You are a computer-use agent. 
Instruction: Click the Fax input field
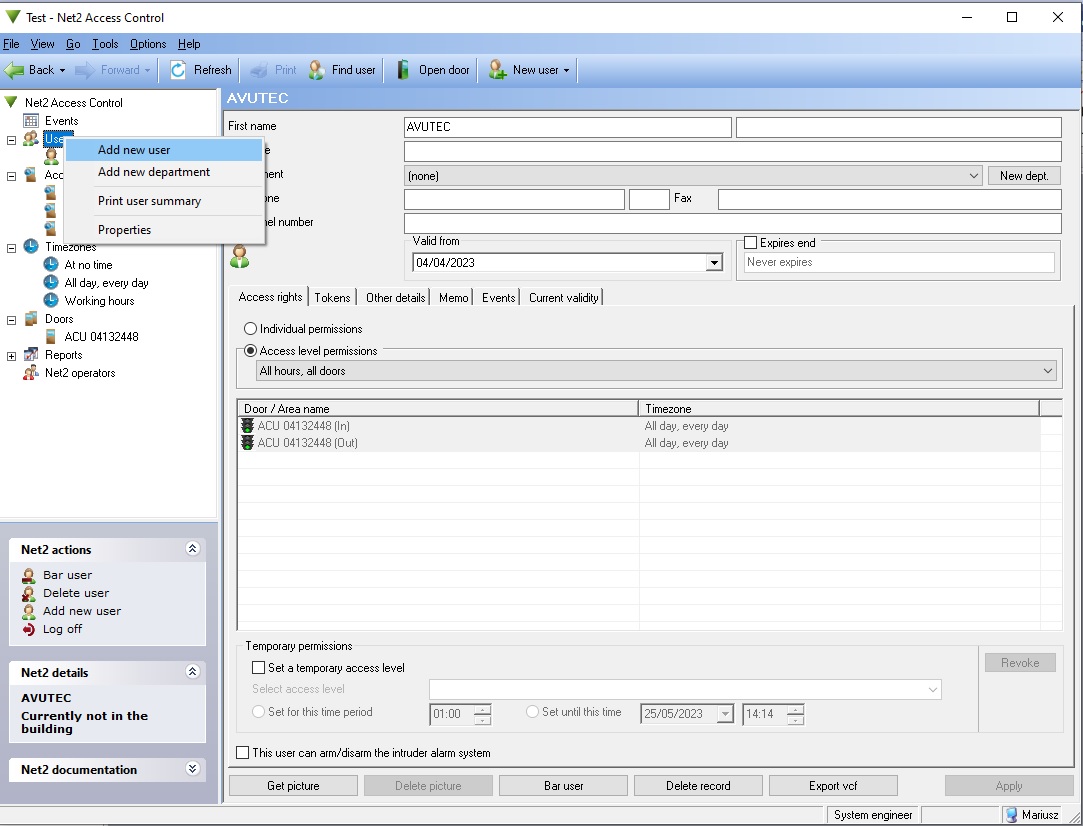(890, 199)
